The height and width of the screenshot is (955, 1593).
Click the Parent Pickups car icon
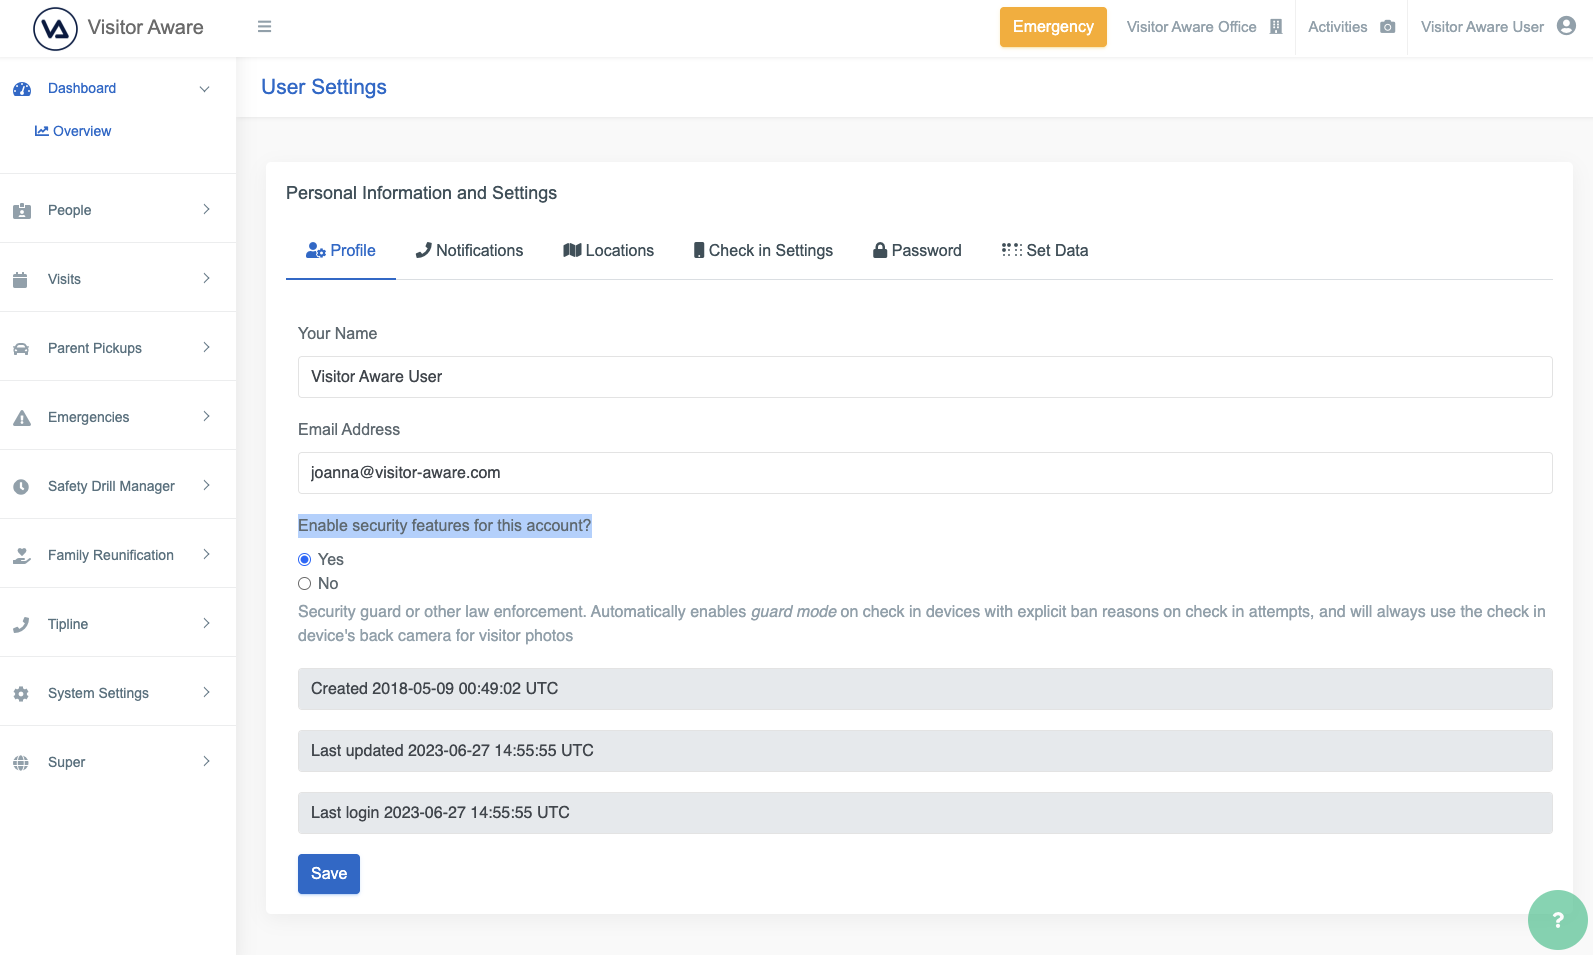coord(21,349)
